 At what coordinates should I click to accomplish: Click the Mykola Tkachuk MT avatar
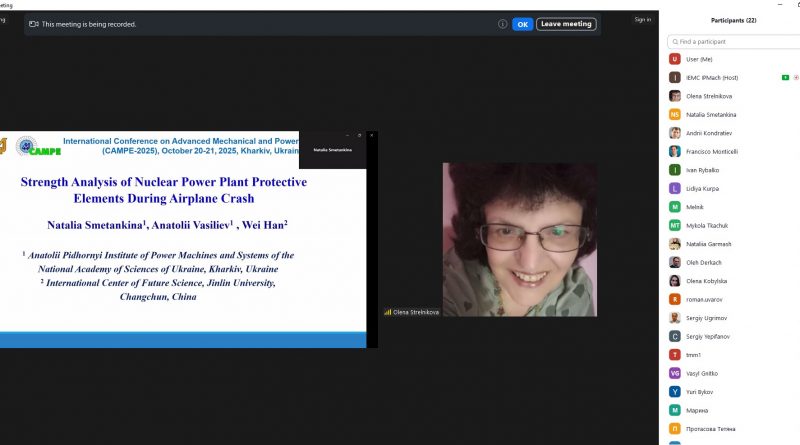[x=675, y=225]
